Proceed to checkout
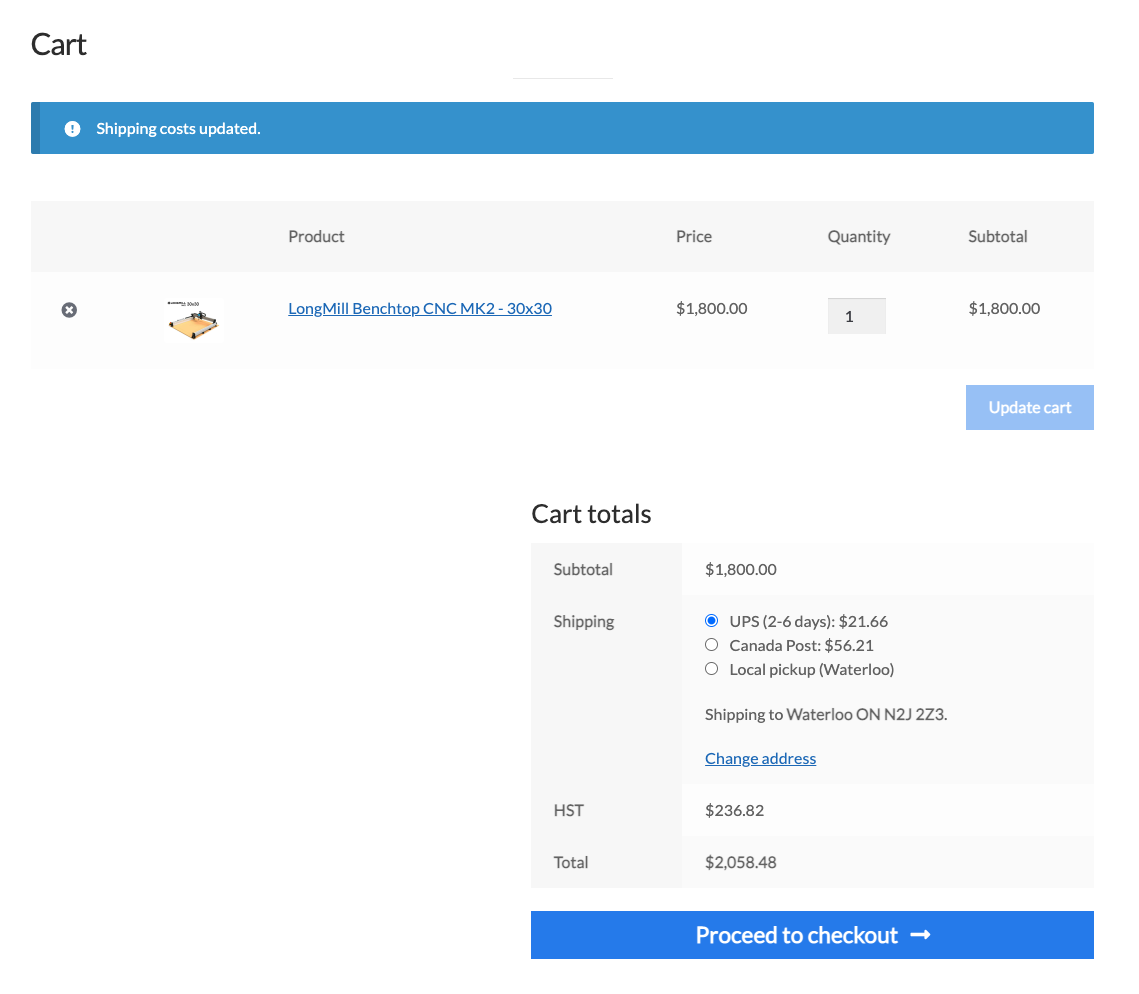The width and height of the screenshot is (1139, 994). 812,935
